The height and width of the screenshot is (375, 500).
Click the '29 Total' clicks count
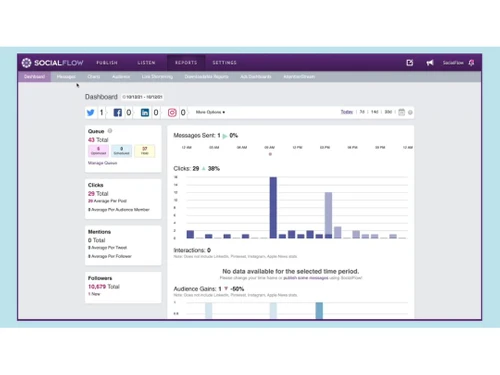98,194
